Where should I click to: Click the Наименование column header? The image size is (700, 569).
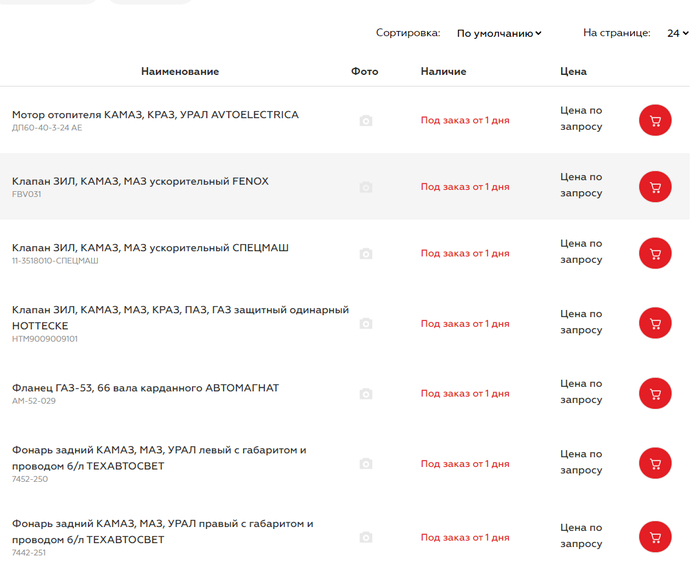[180, 71]
